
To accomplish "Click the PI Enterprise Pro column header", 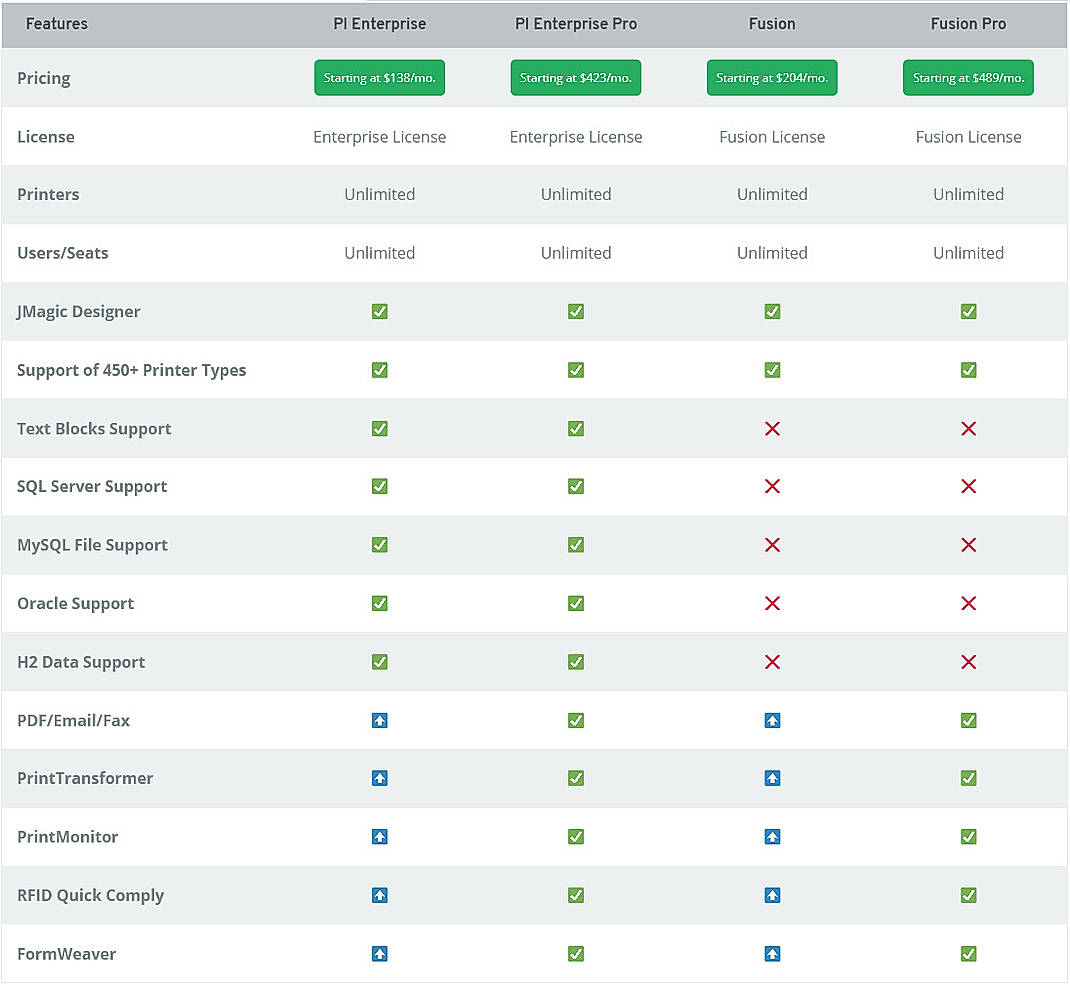I will (576, 23).
